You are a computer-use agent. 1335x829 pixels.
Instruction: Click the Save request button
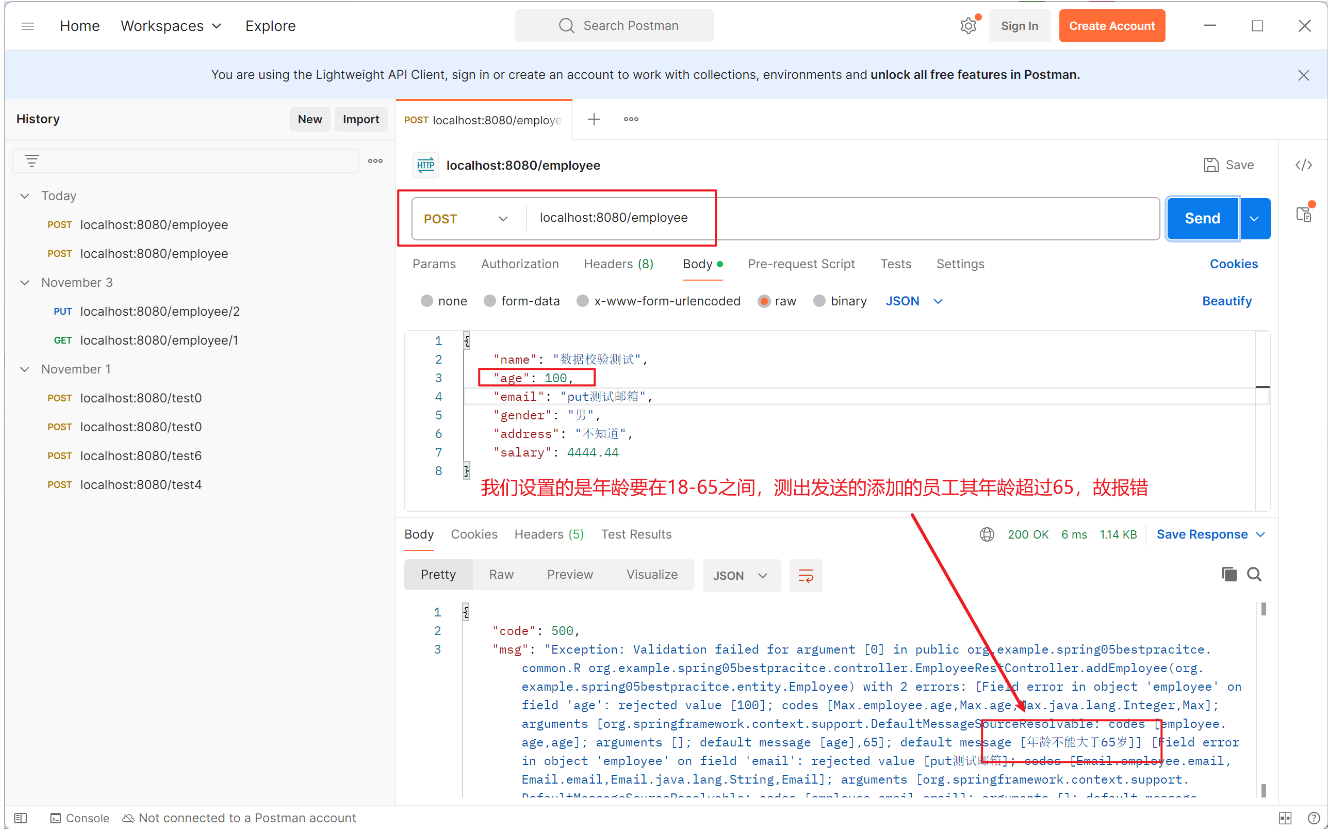(x=1229, y=165)
